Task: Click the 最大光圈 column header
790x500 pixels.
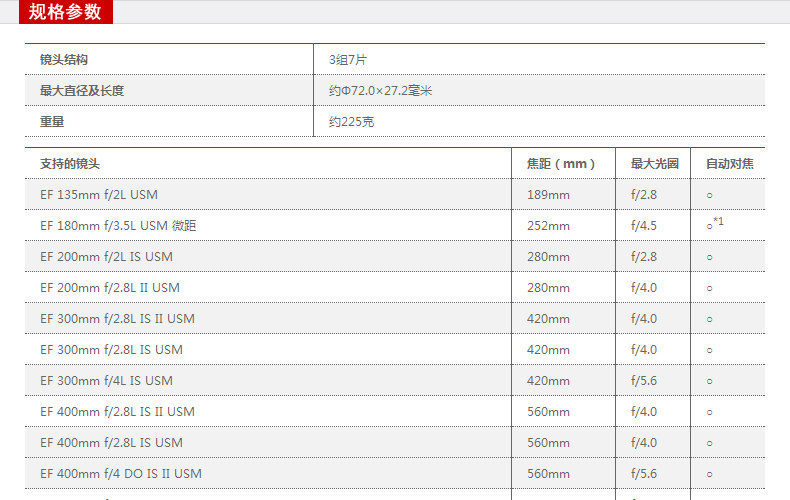Action: click(x=654, y=163)
